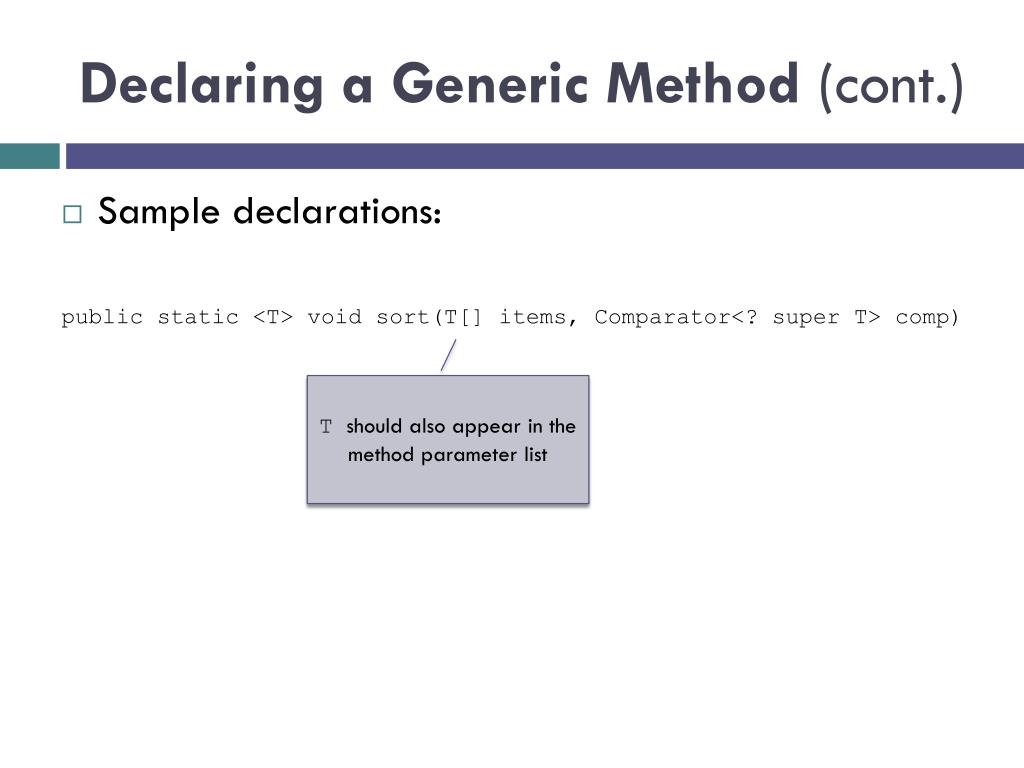Click the square bullet before Sample declarations
Screen dimensions: 1024x768
point(72,214)
